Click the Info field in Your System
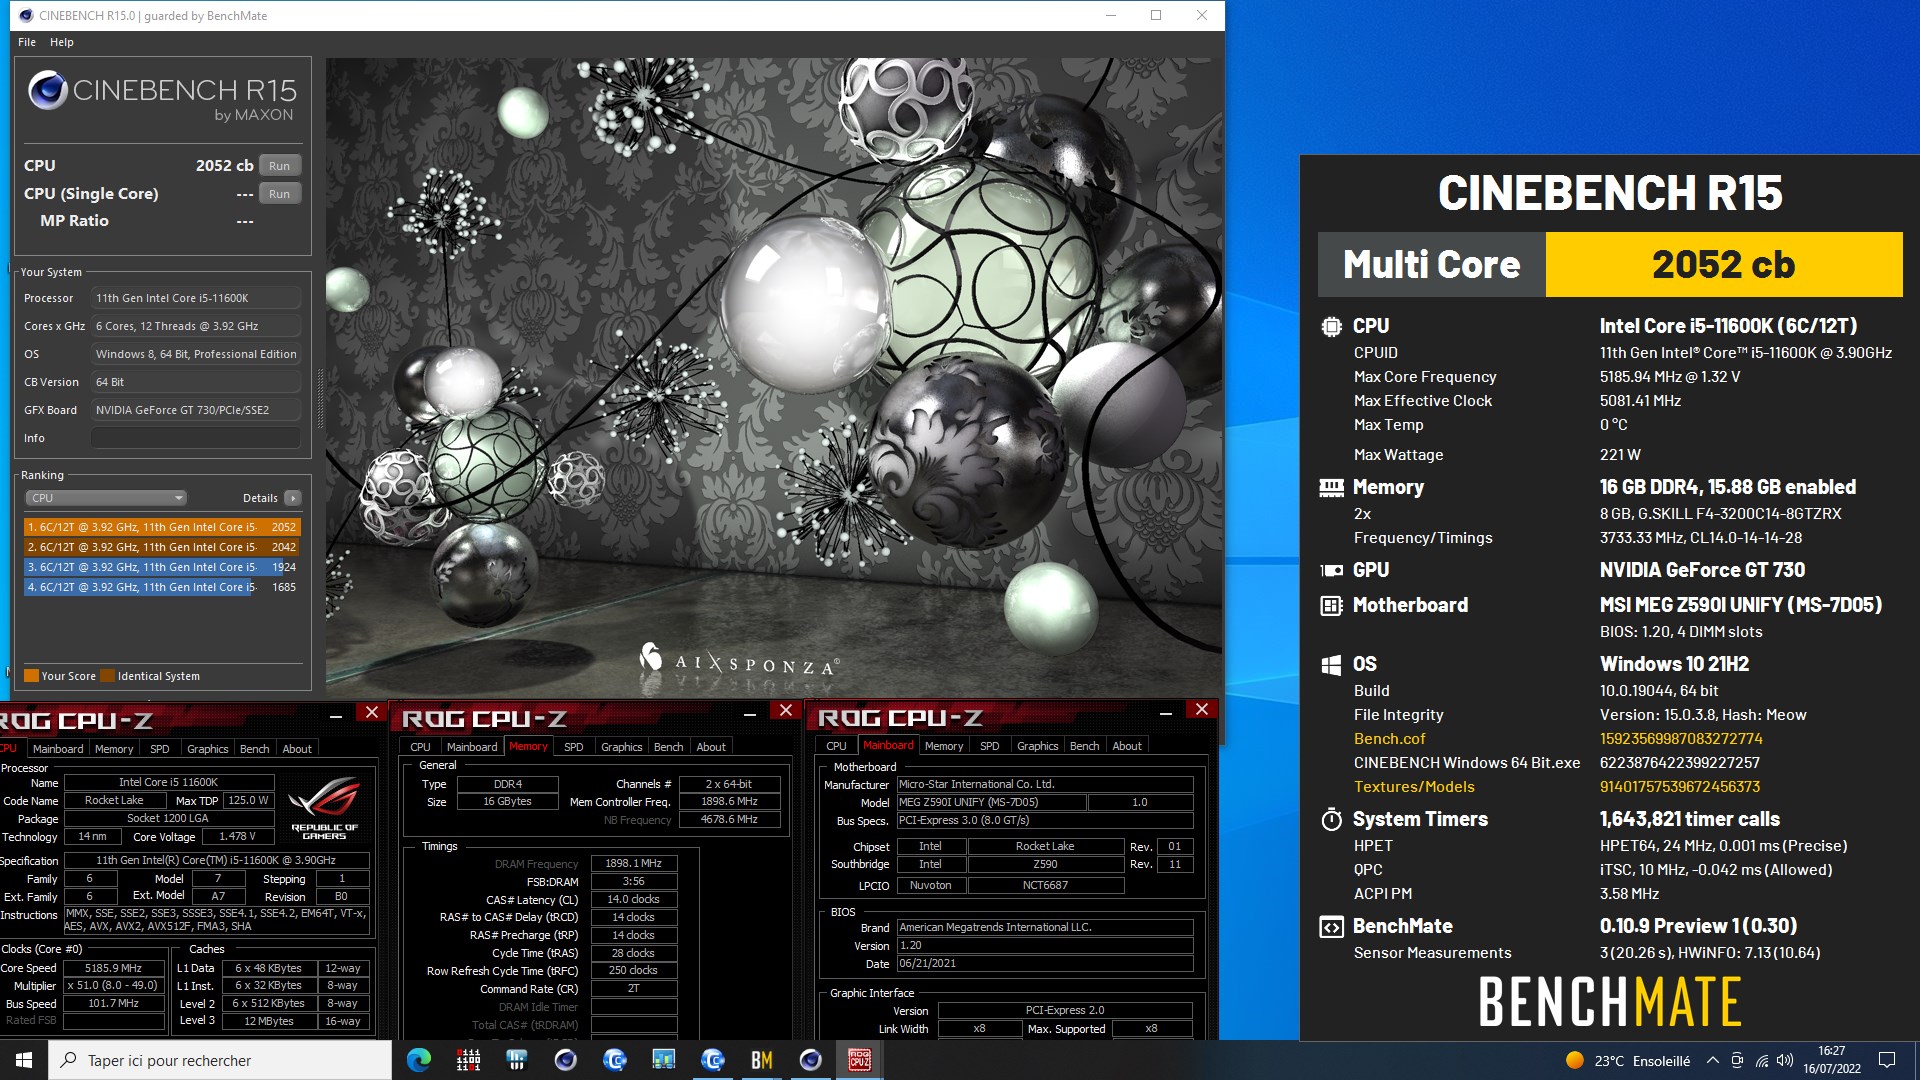The height and width of the screenshot is (1080, 1920). pos(196,438)
